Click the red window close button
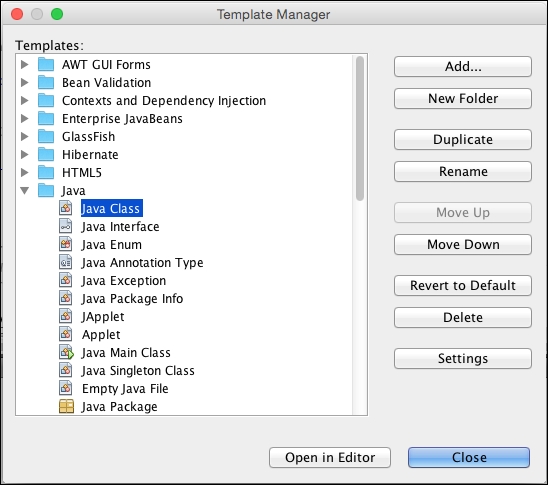 click(17, 14)
